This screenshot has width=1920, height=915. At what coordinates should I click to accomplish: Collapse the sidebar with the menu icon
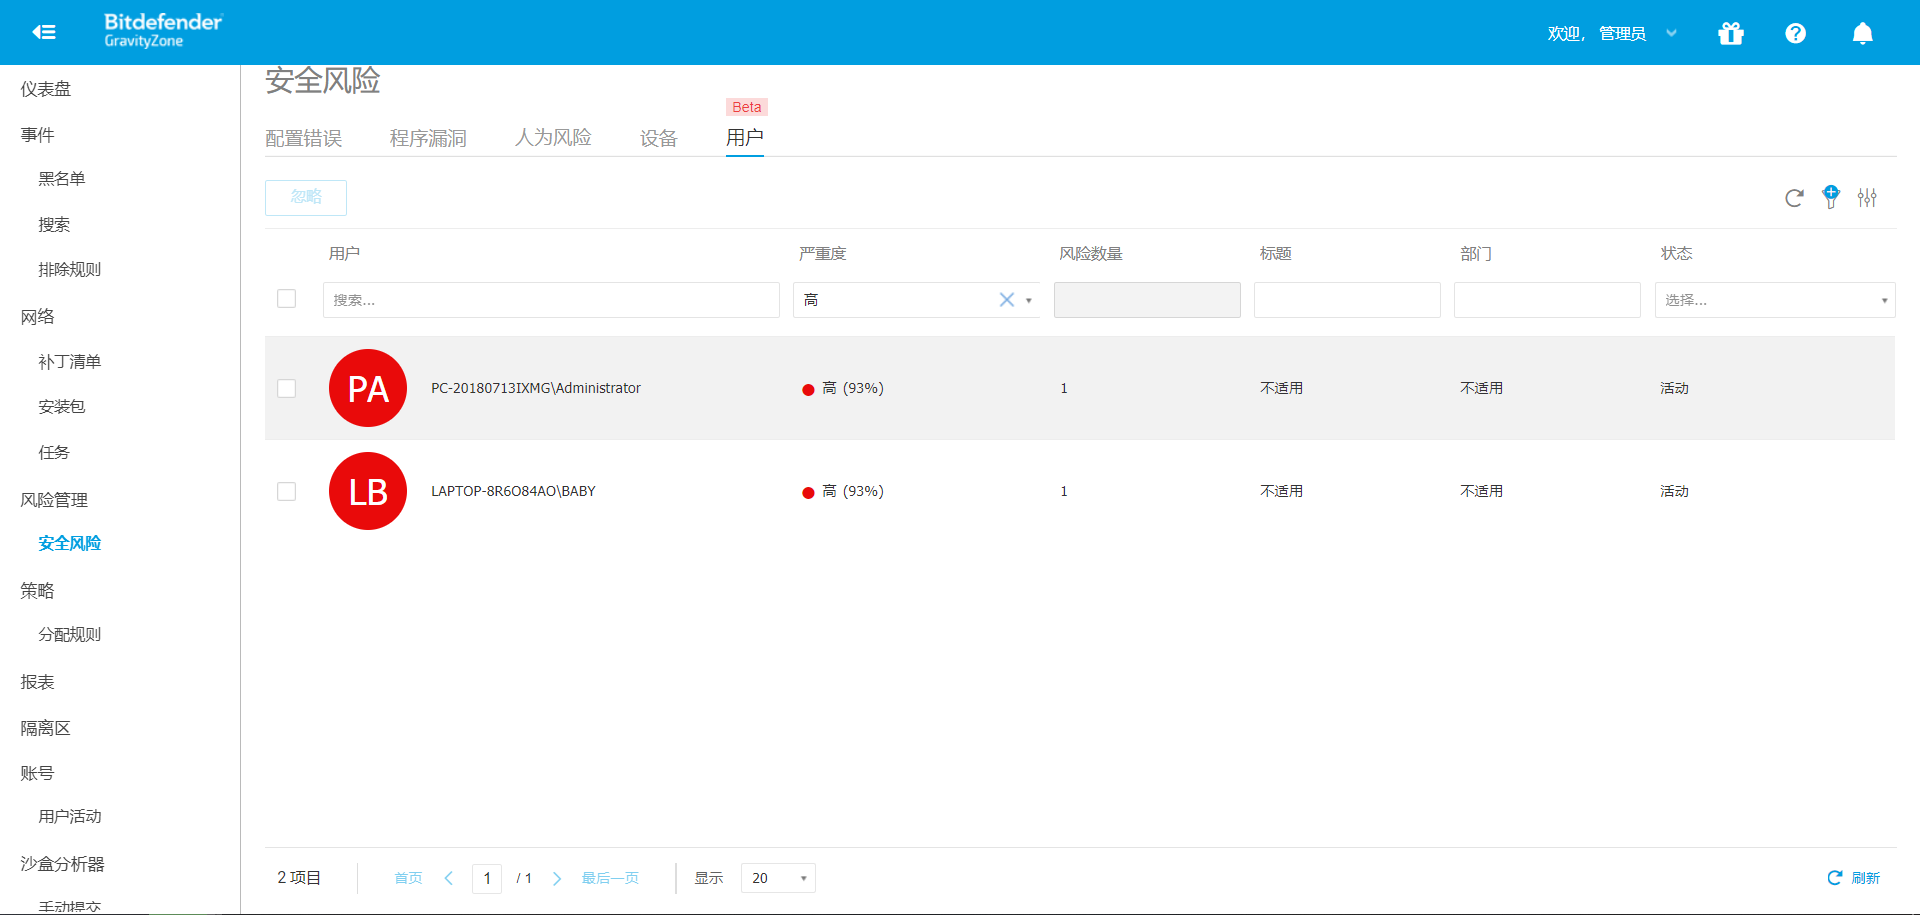(x=43, y=32)
